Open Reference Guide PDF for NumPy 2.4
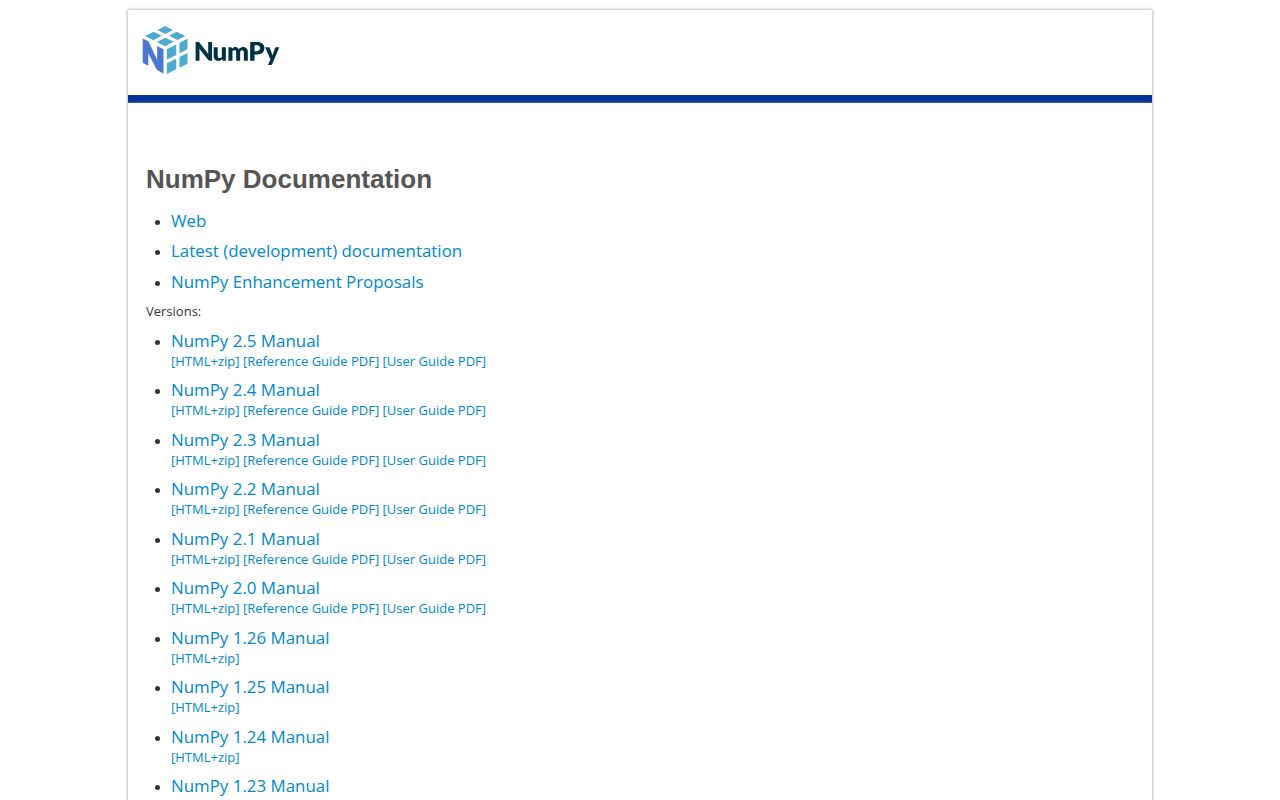 [311, 410]
